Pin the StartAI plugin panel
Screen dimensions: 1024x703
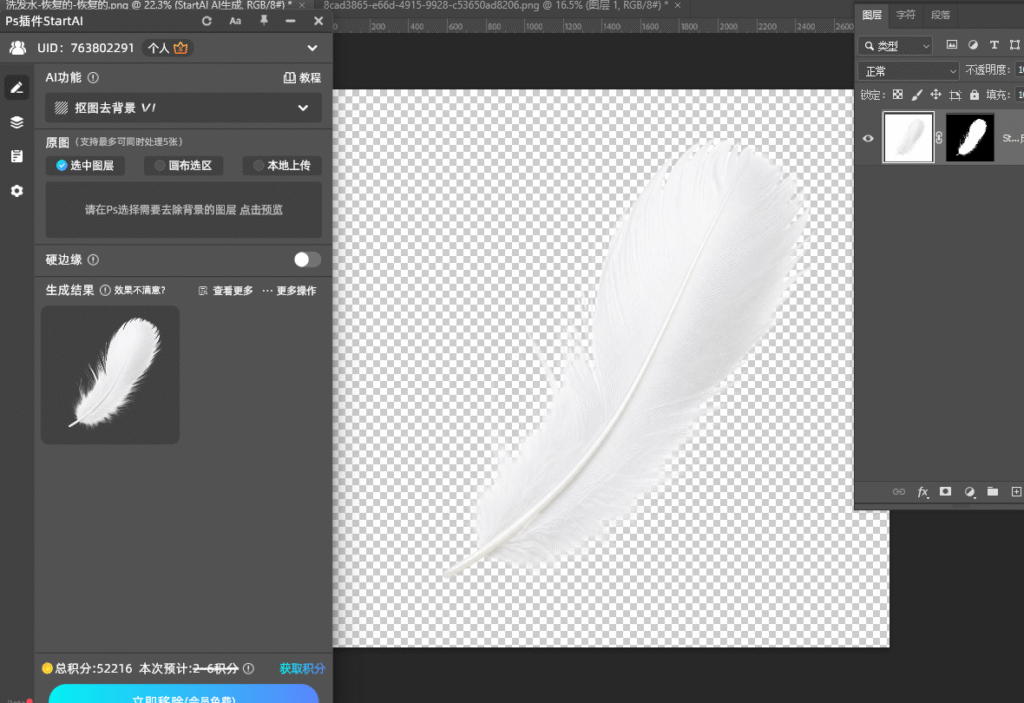264,21
